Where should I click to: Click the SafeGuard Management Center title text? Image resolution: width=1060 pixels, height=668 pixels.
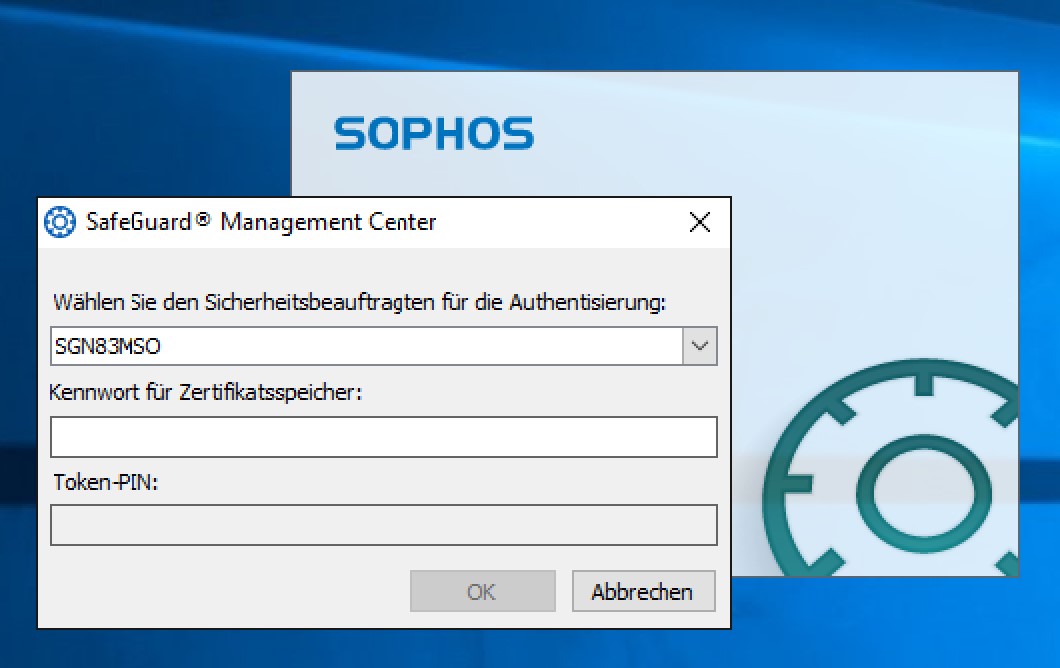tap(261, 222)
